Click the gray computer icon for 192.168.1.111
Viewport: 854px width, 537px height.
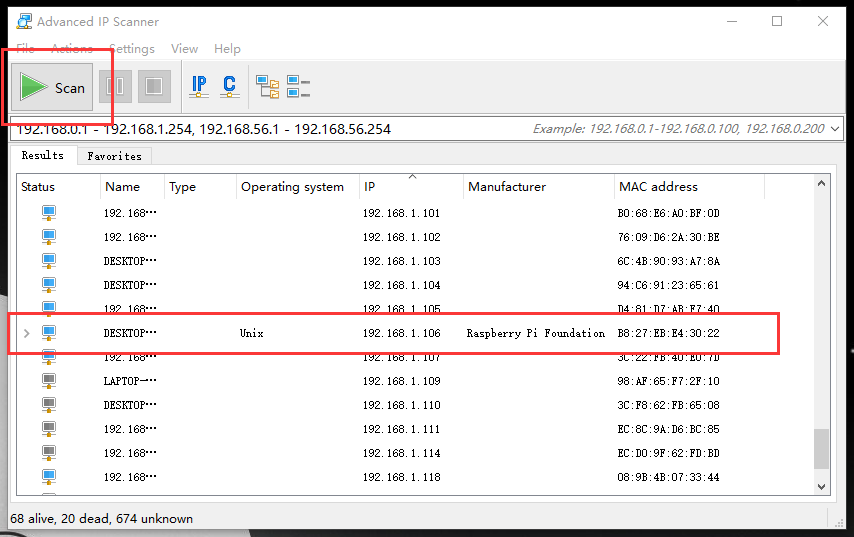(x=49, y=429)
